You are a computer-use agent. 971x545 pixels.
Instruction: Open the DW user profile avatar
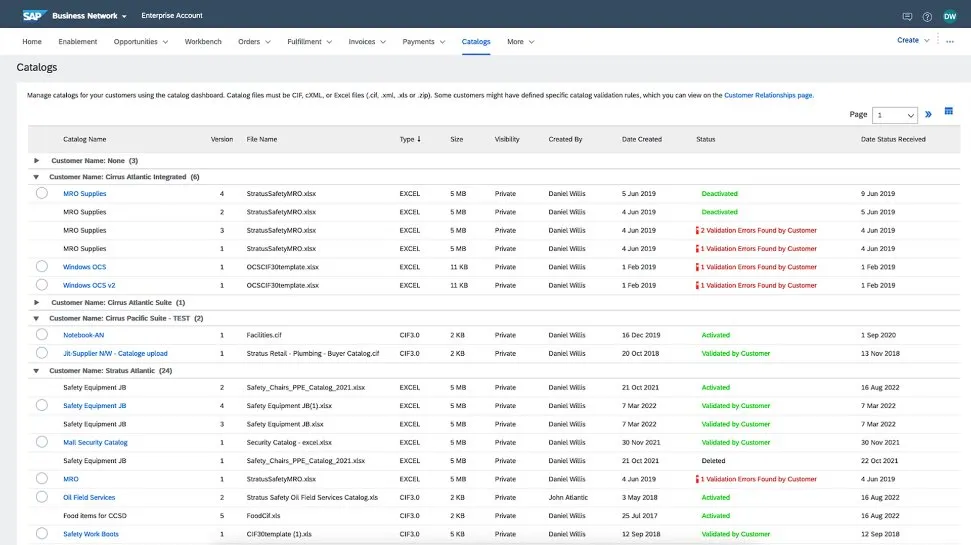tap(950, 16)
